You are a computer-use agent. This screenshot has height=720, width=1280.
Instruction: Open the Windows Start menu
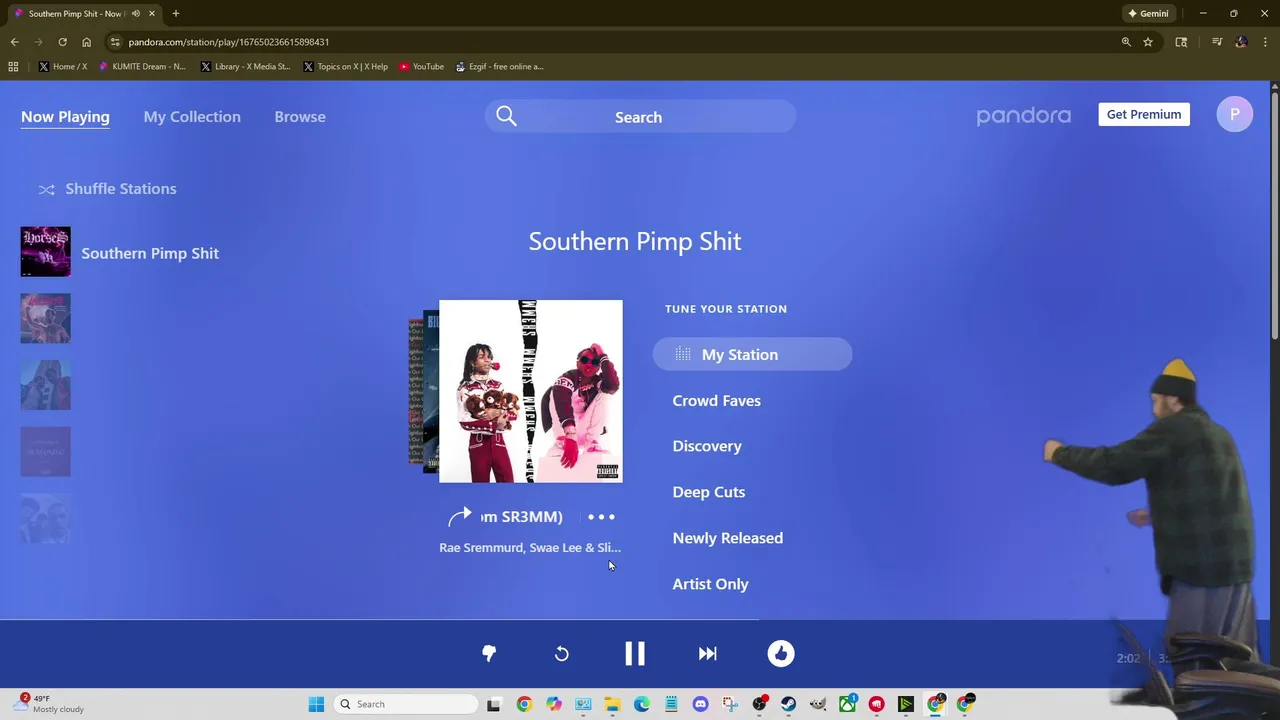click(316, 704)
